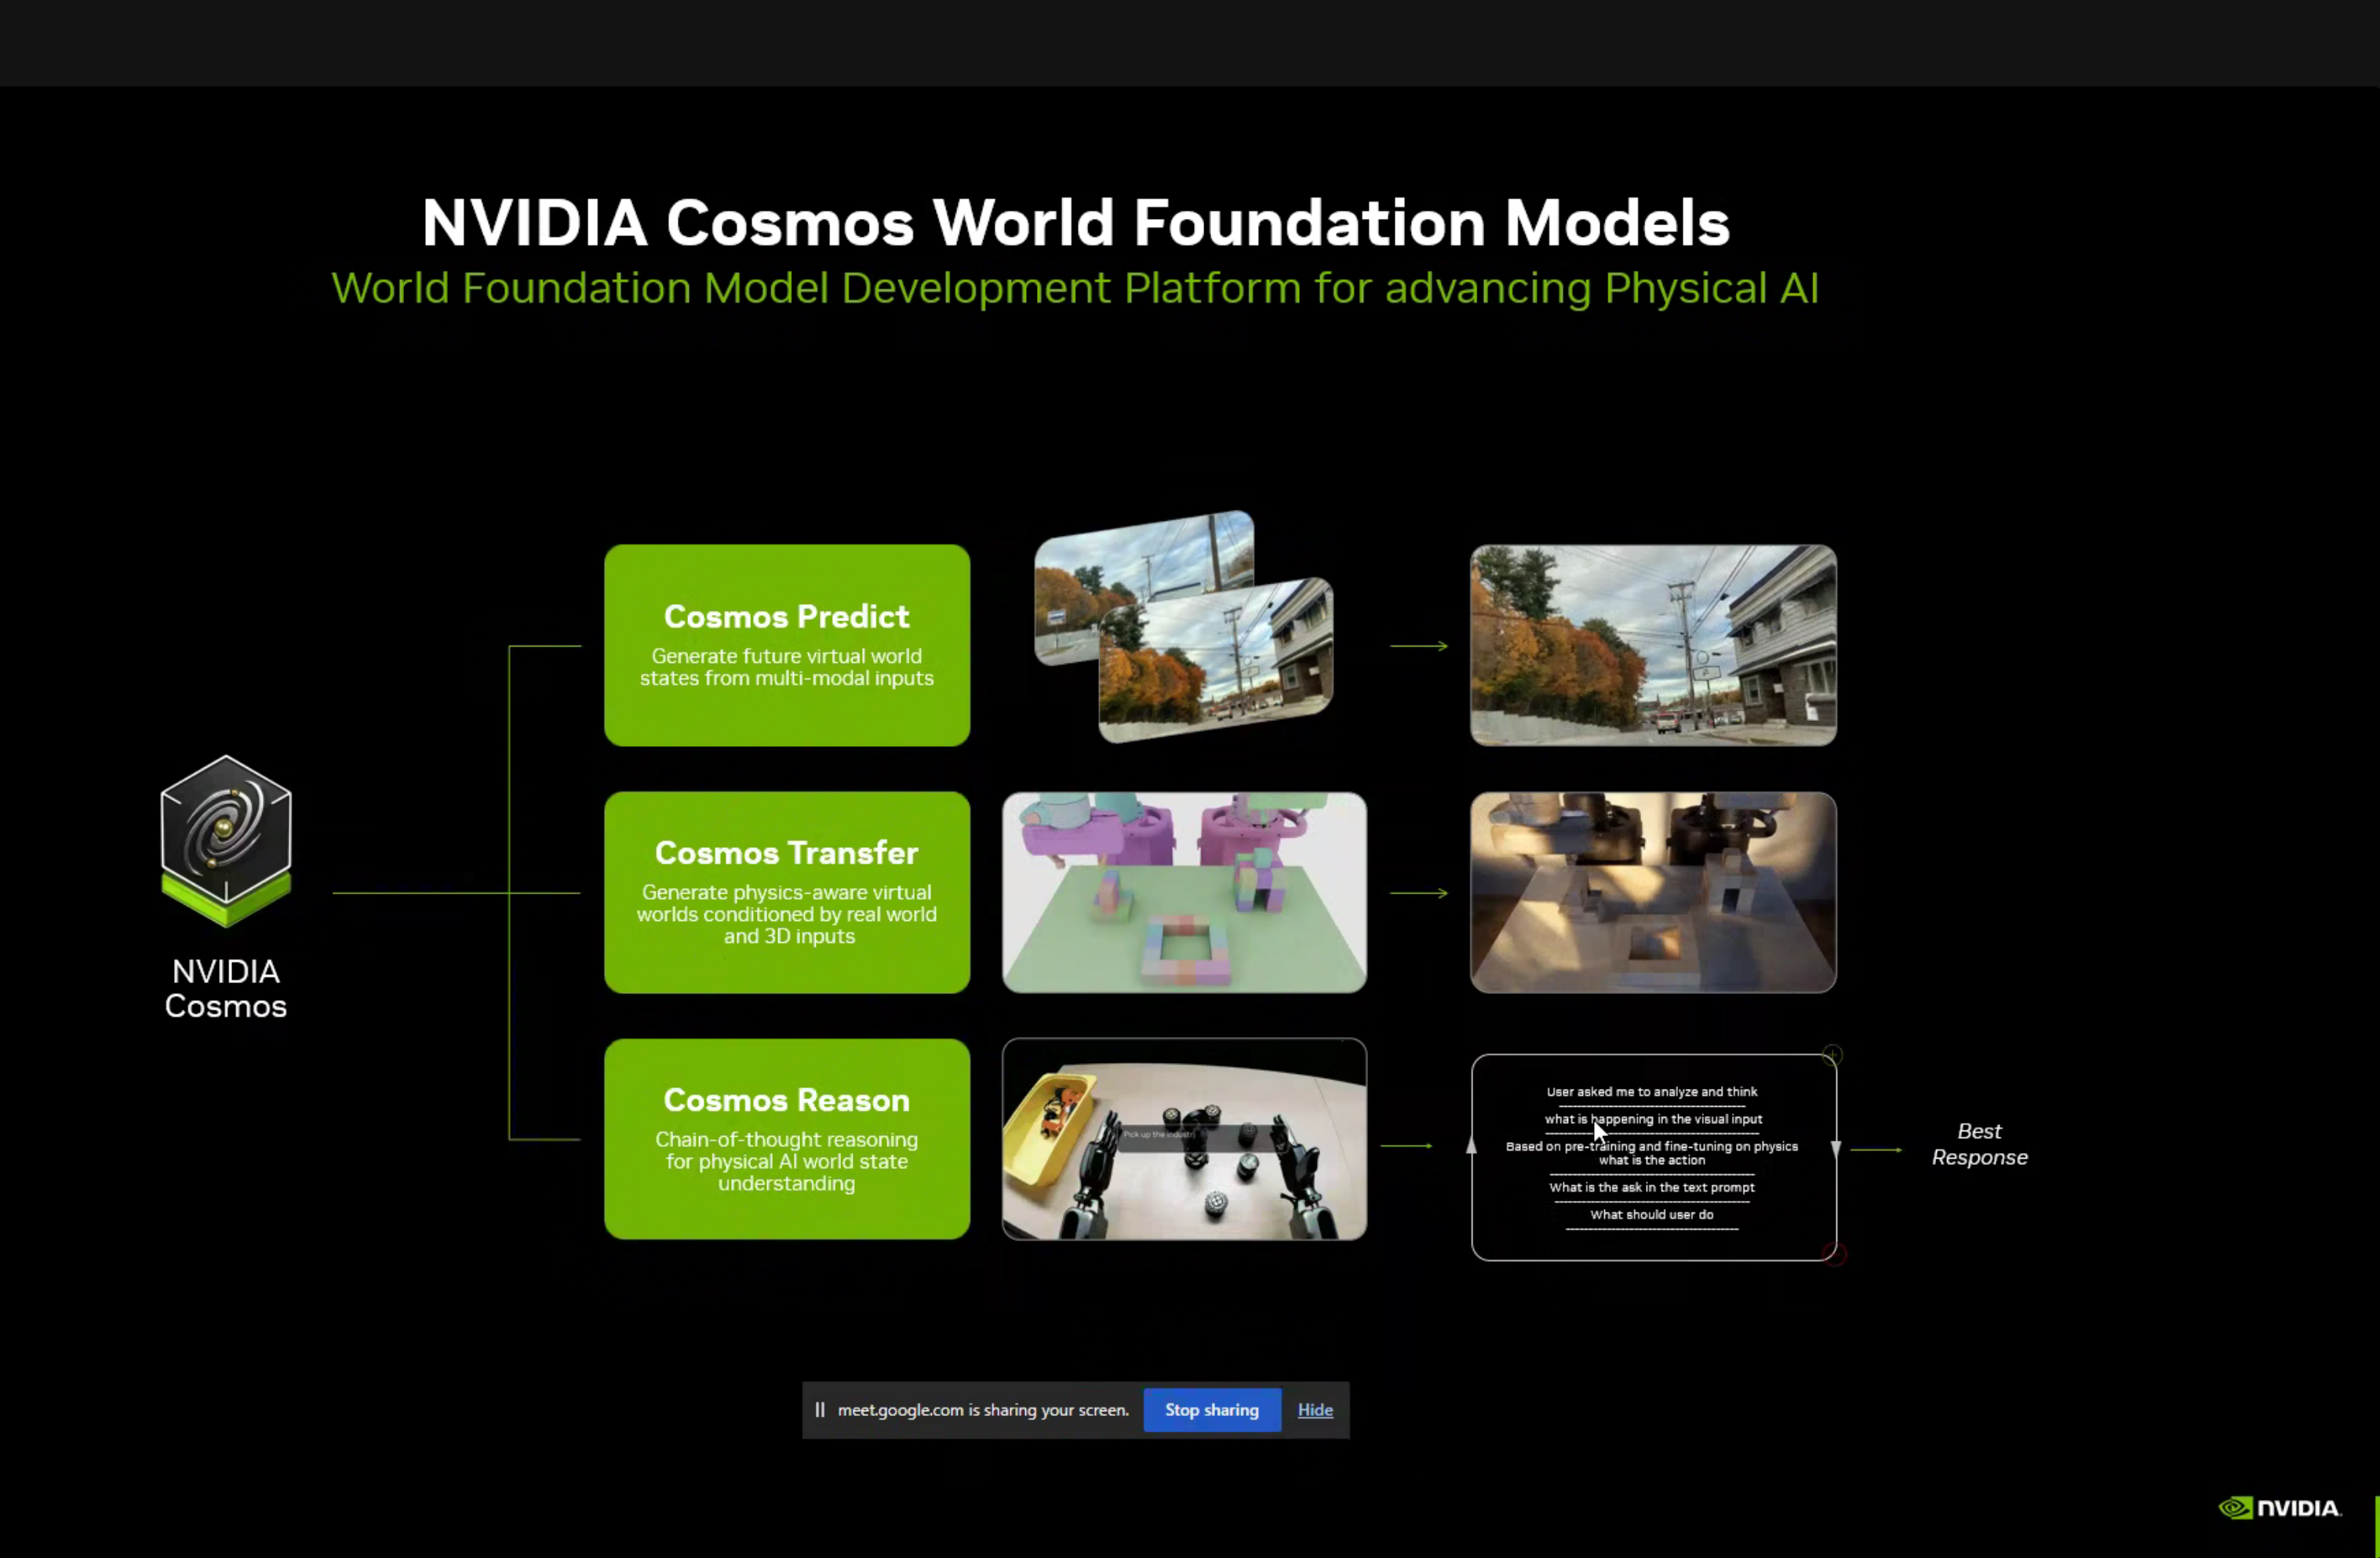Click the Hide link in the sharing bar
This screenshot has height=1558, width=2380.
1315,1409
